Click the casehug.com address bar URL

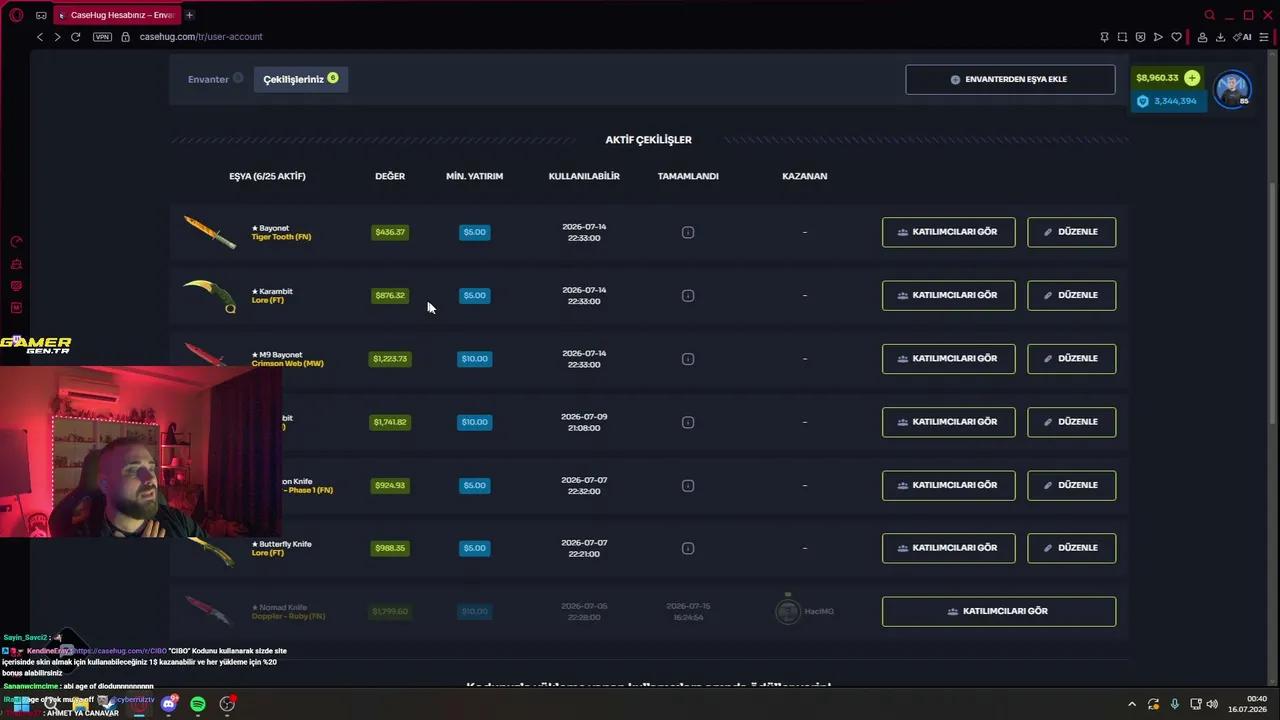201,37
